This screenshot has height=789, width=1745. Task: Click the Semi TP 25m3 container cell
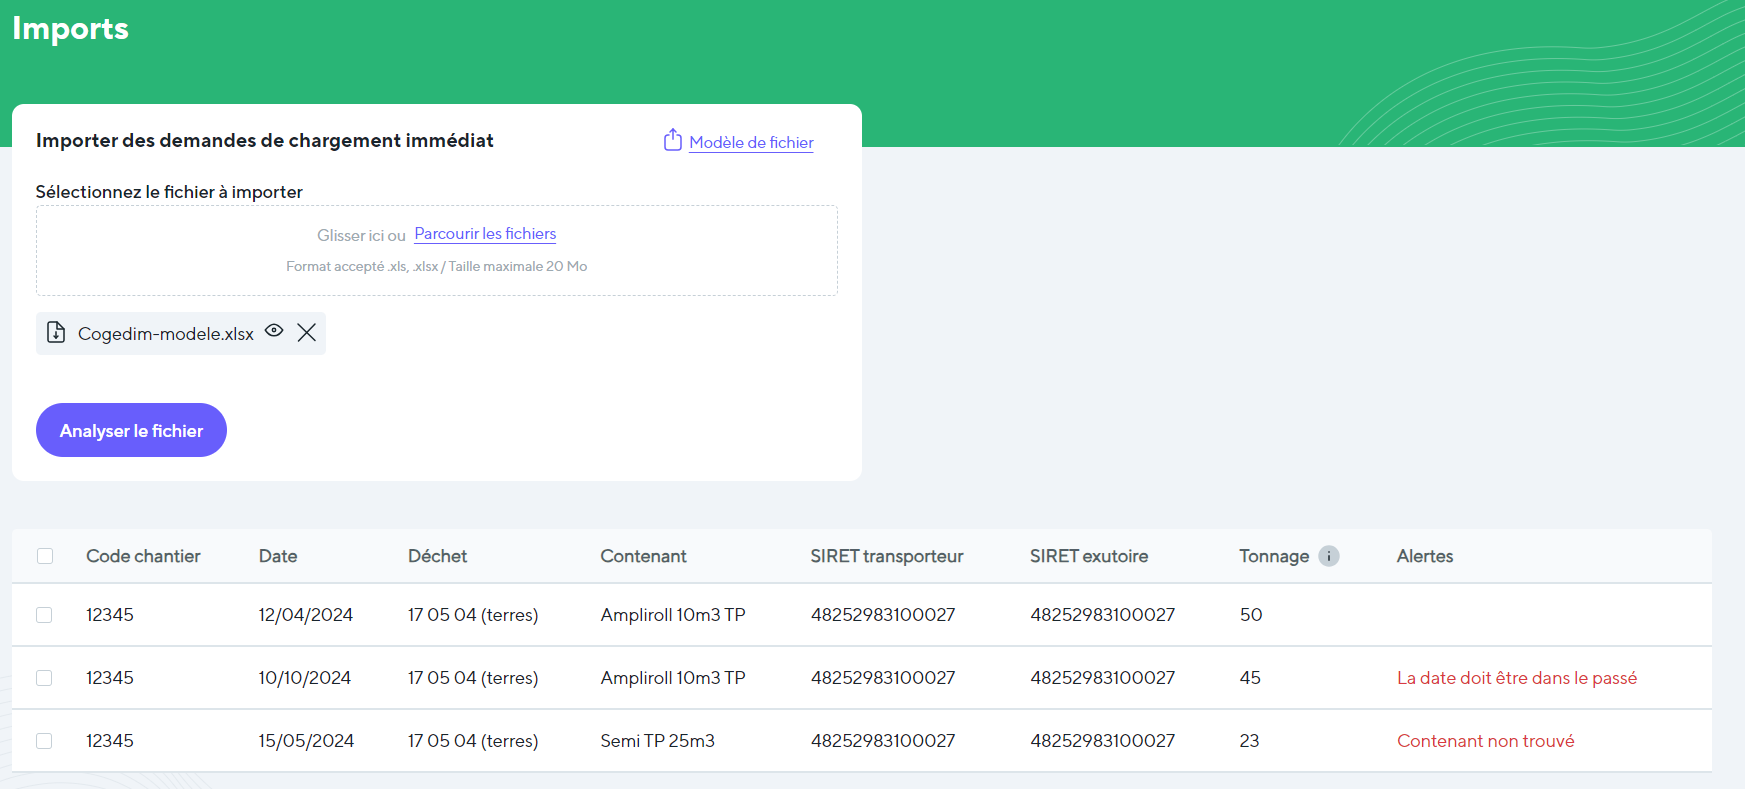click(657, 741)
